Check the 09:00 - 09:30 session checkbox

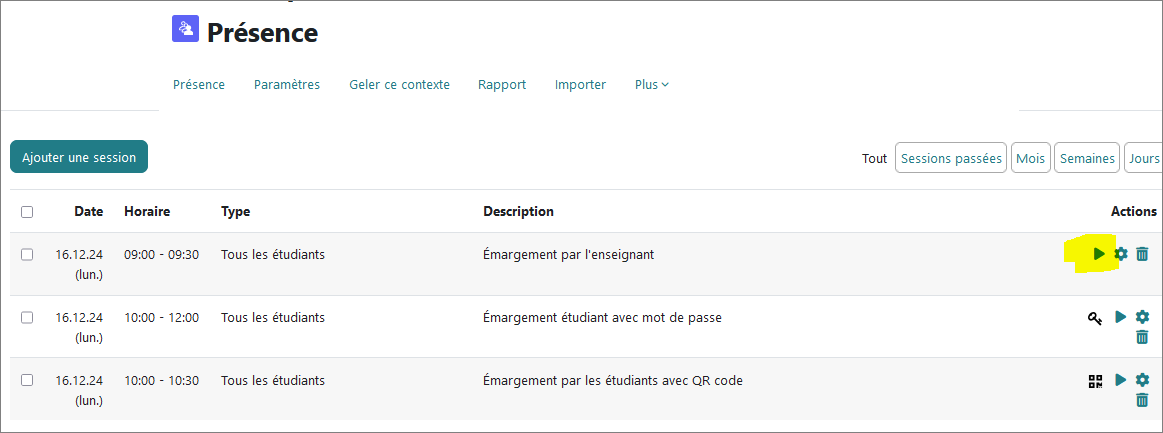pos(27,255)
